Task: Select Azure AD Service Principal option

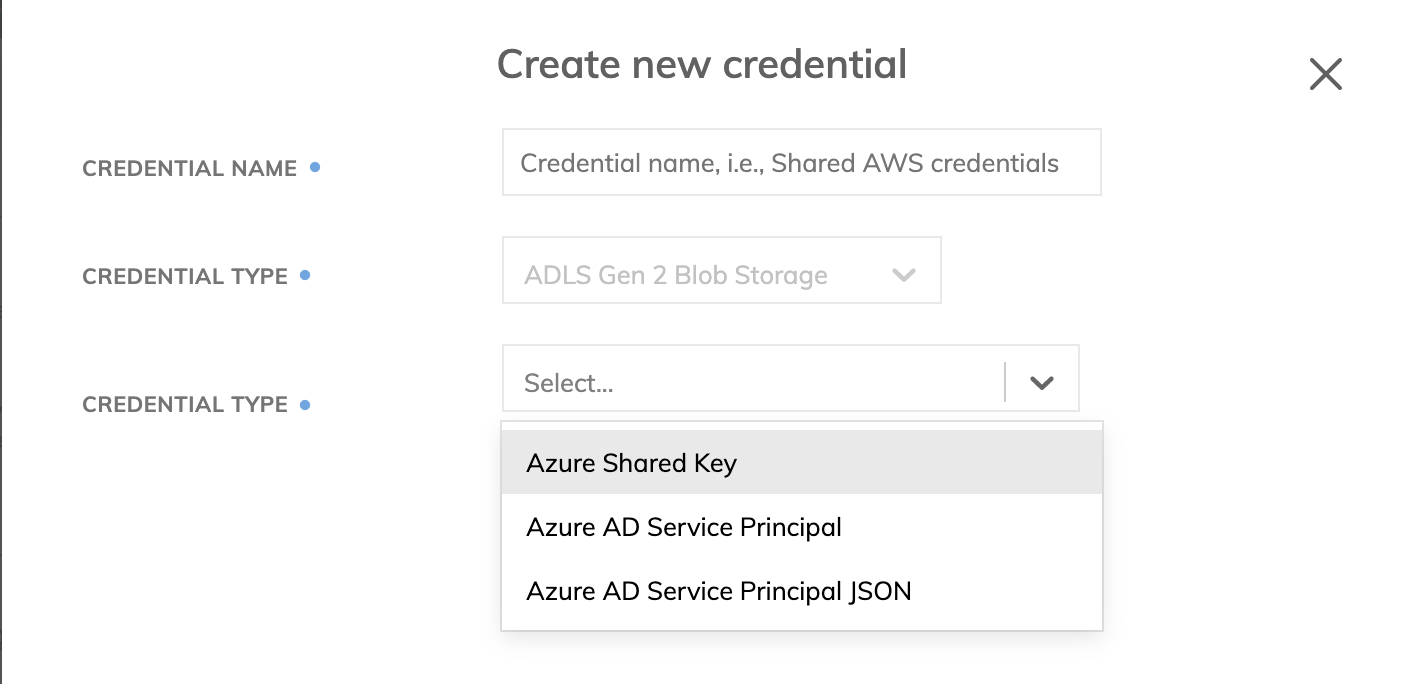Action: point(683,527)
